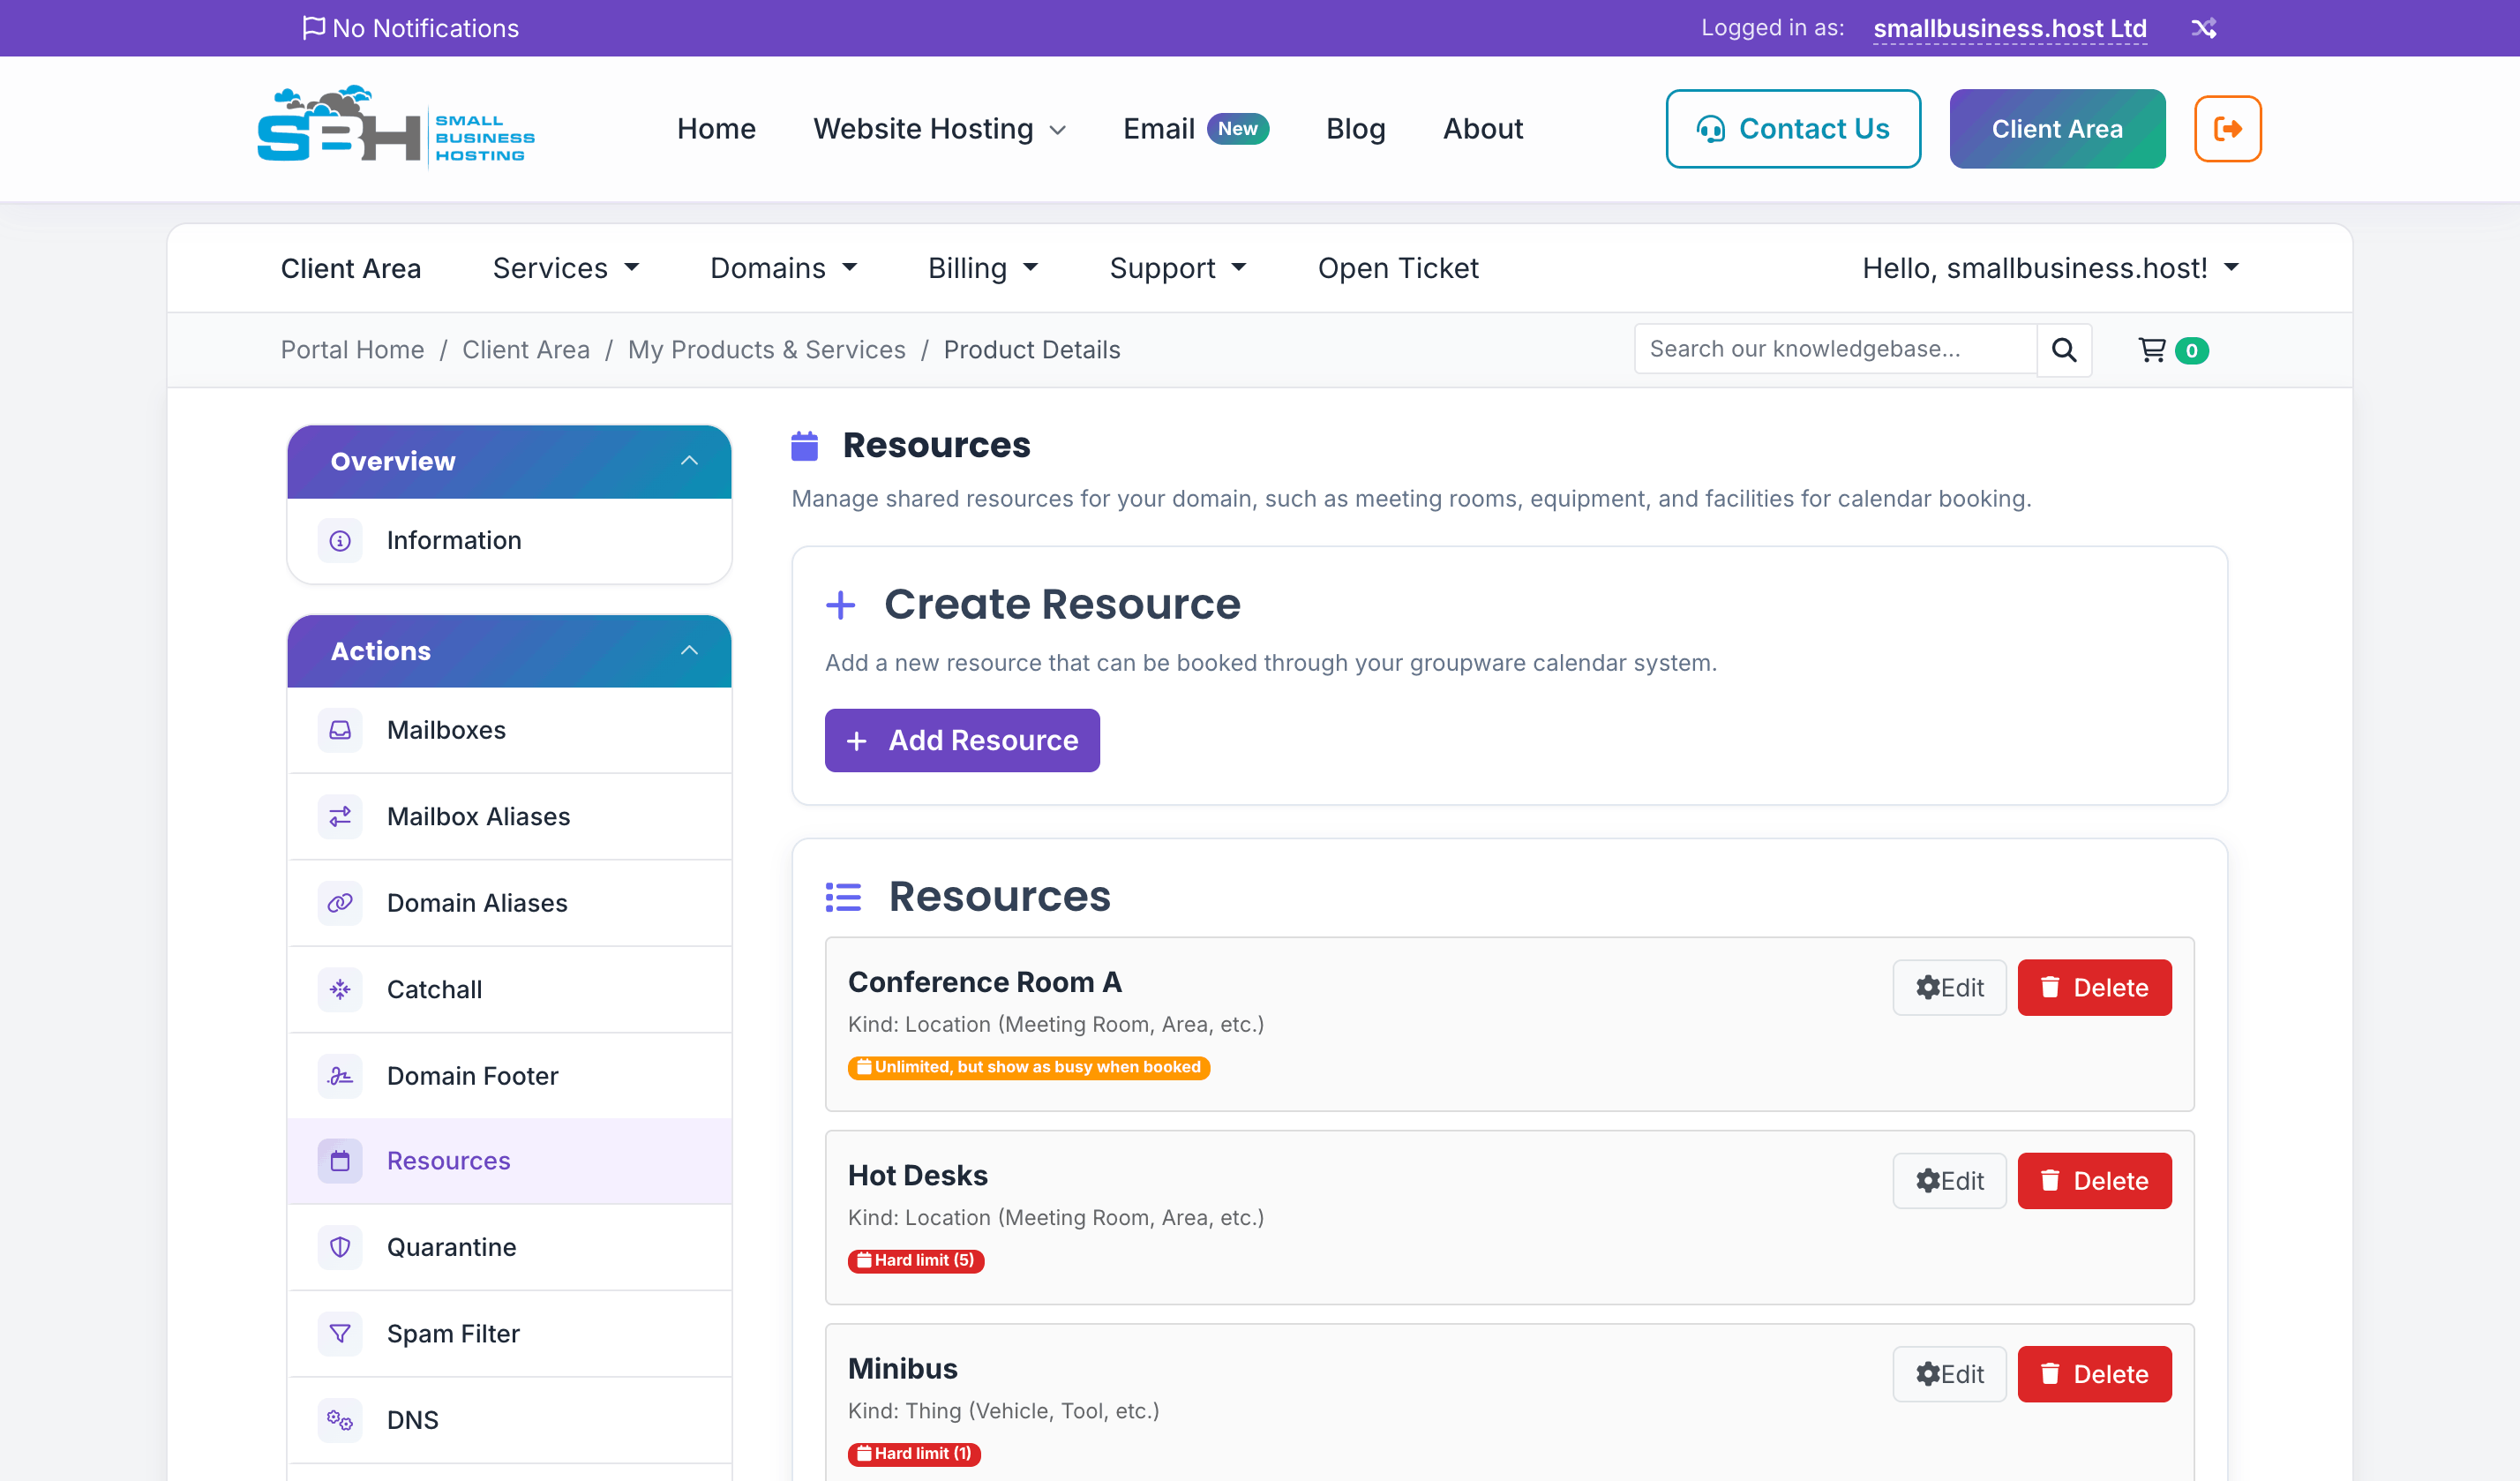Viewport: 2520px width, 1481px height.
Task: Click the SBH Small Business Hosting logo
Action: pyautogui.click(x=396, y=127)
